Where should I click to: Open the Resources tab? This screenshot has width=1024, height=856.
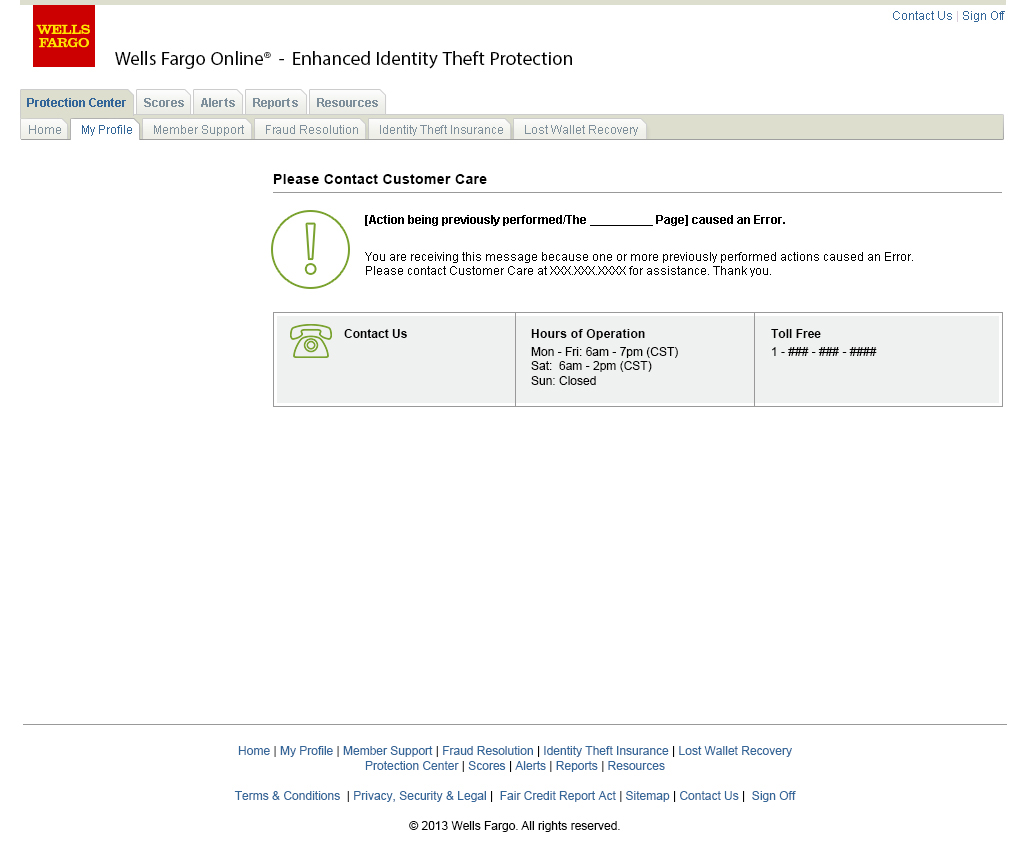point(347,103)
